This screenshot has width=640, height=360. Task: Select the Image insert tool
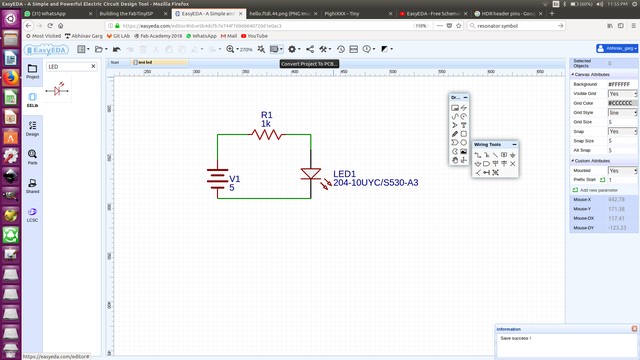click(x=463, y=151)
